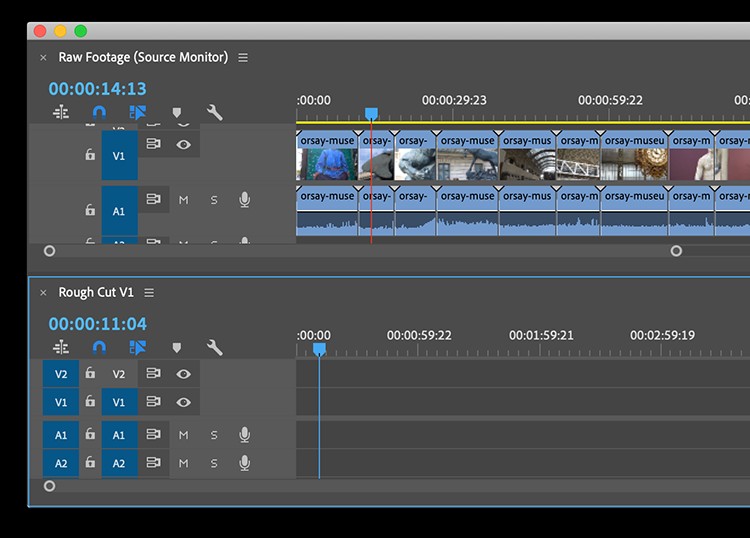The image size is (750, 538).
Task: Click the Raw Footage zoom scrollbar right handle
Action: [x=676, y=251]
